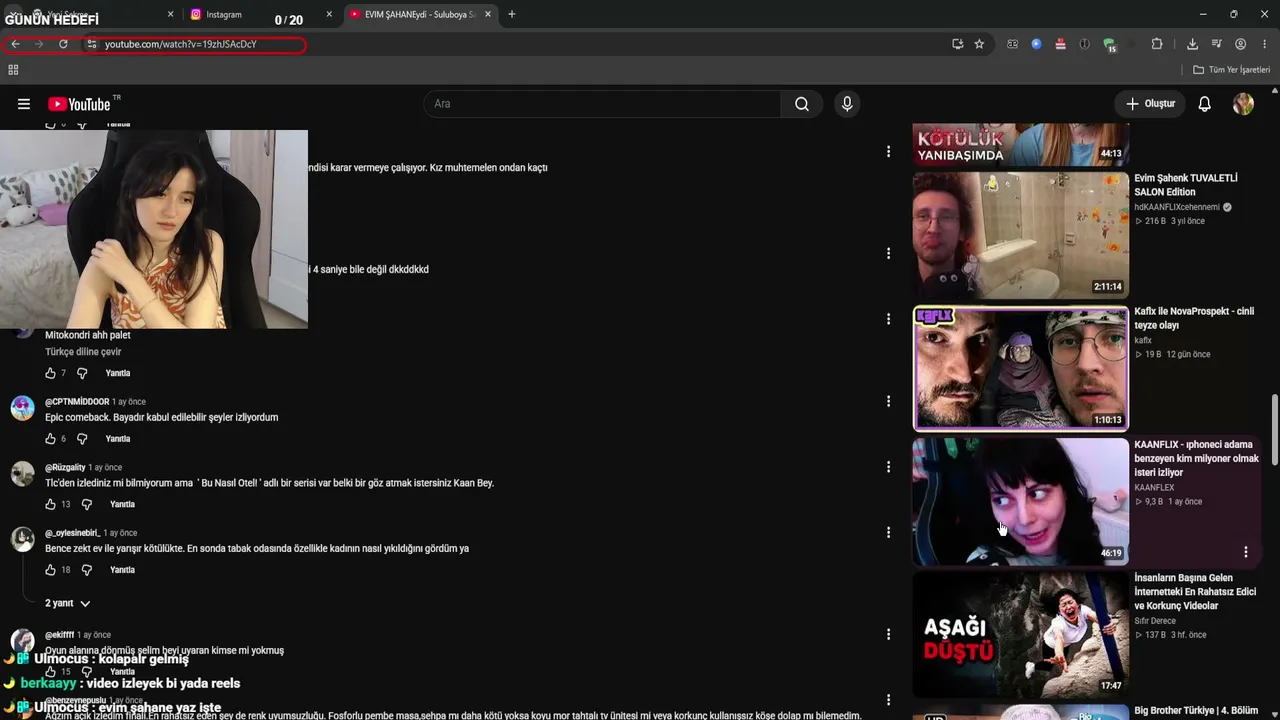The image size is (1280, 720).
Task: Open Big Brother Türkiye 4. Bölüm title
Action: (1196, 711)
